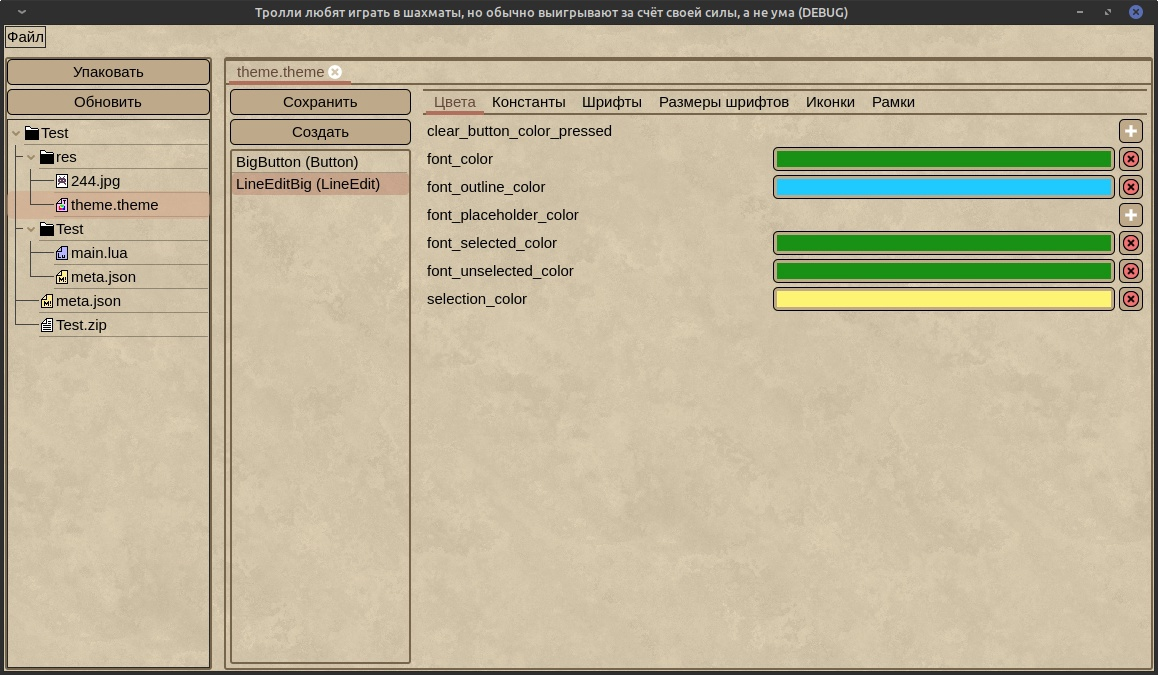
Task: Click the root Test folder icon
Action: (x=32, y=133)
